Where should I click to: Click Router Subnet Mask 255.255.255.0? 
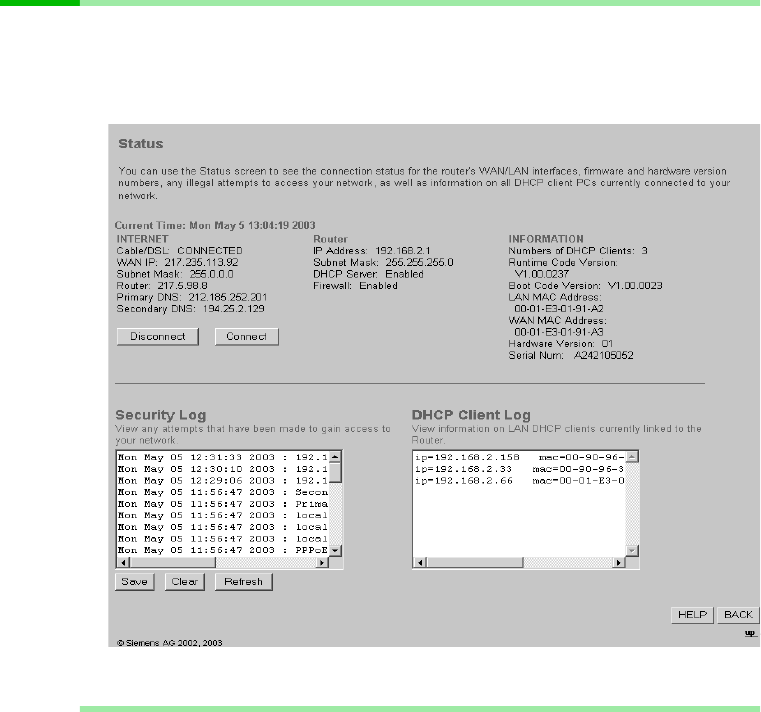(419, 263)
